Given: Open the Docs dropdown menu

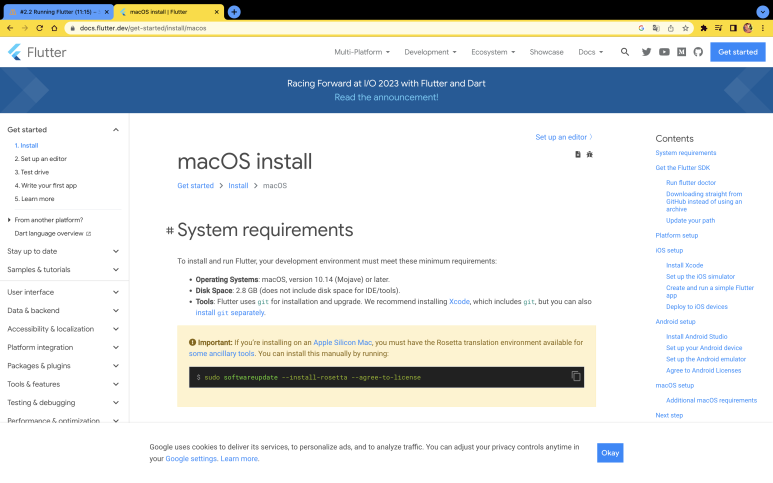Looking at the screenshot, I should click(x=591, y=52).
